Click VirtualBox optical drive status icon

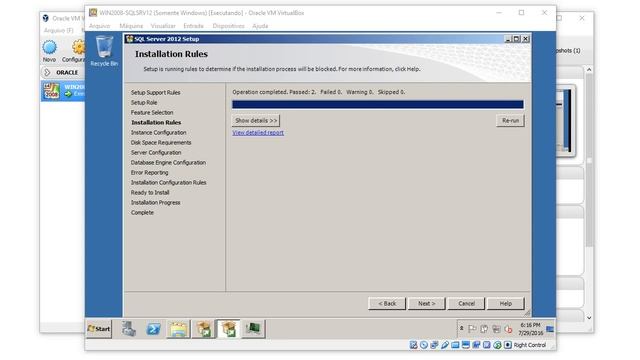click(x=424, y=345)
